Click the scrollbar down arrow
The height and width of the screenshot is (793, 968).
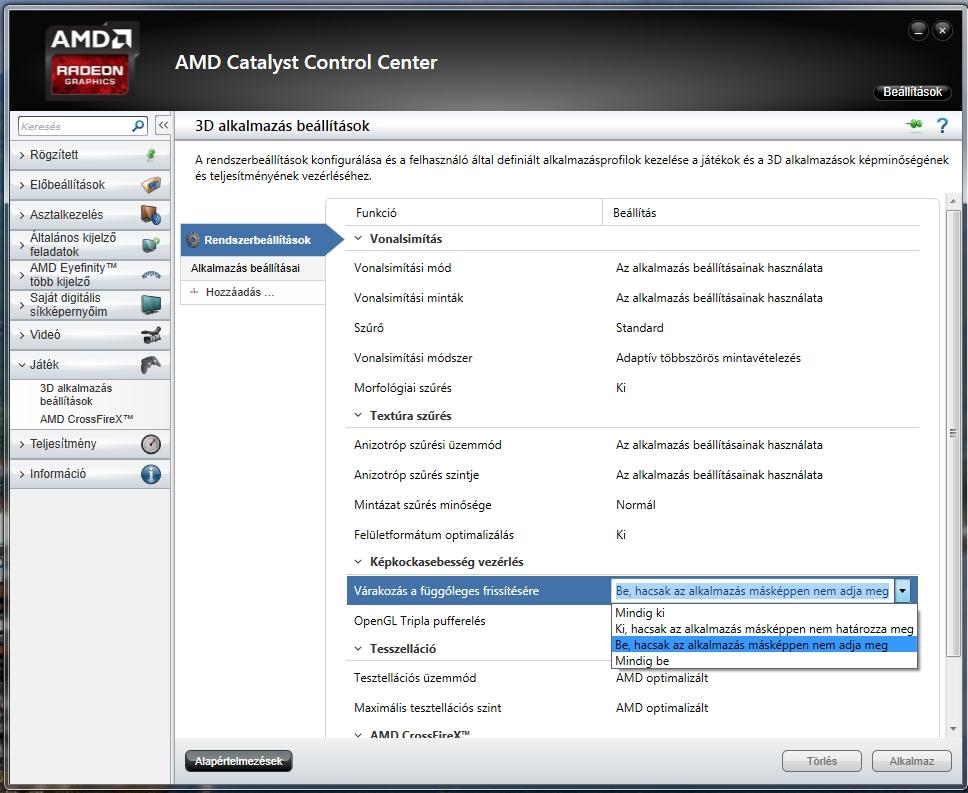(x=953, y=729)
